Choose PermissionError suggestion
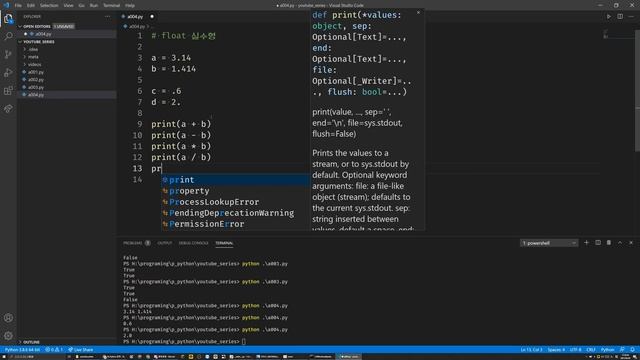This screenshot has height=360, width=640. tap(236, 224)
